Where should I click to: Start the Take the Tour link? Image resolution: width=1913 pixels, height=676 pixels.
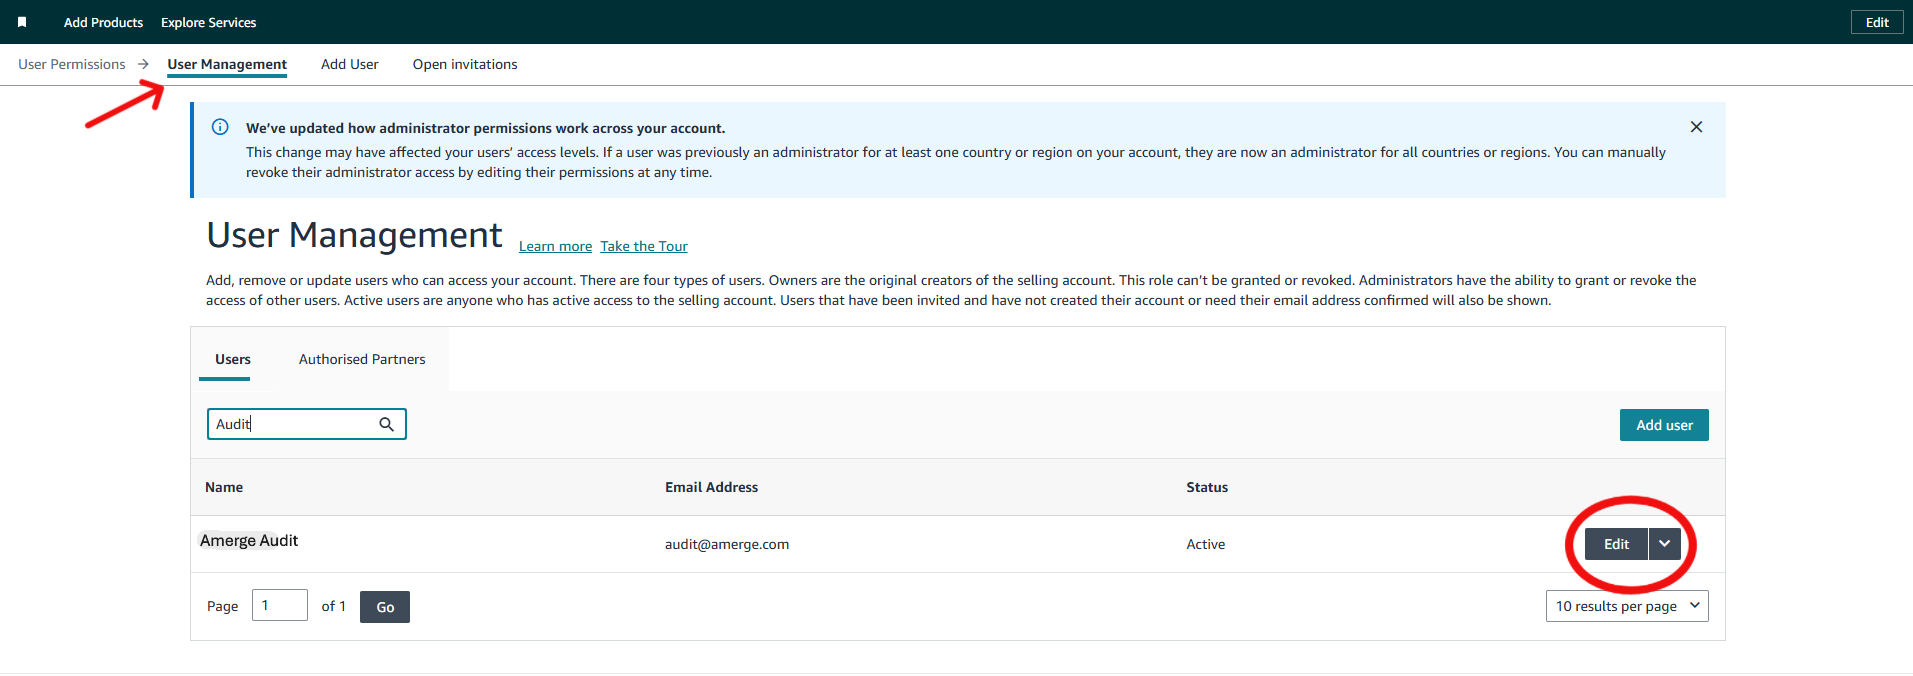(x=644, y=246)
